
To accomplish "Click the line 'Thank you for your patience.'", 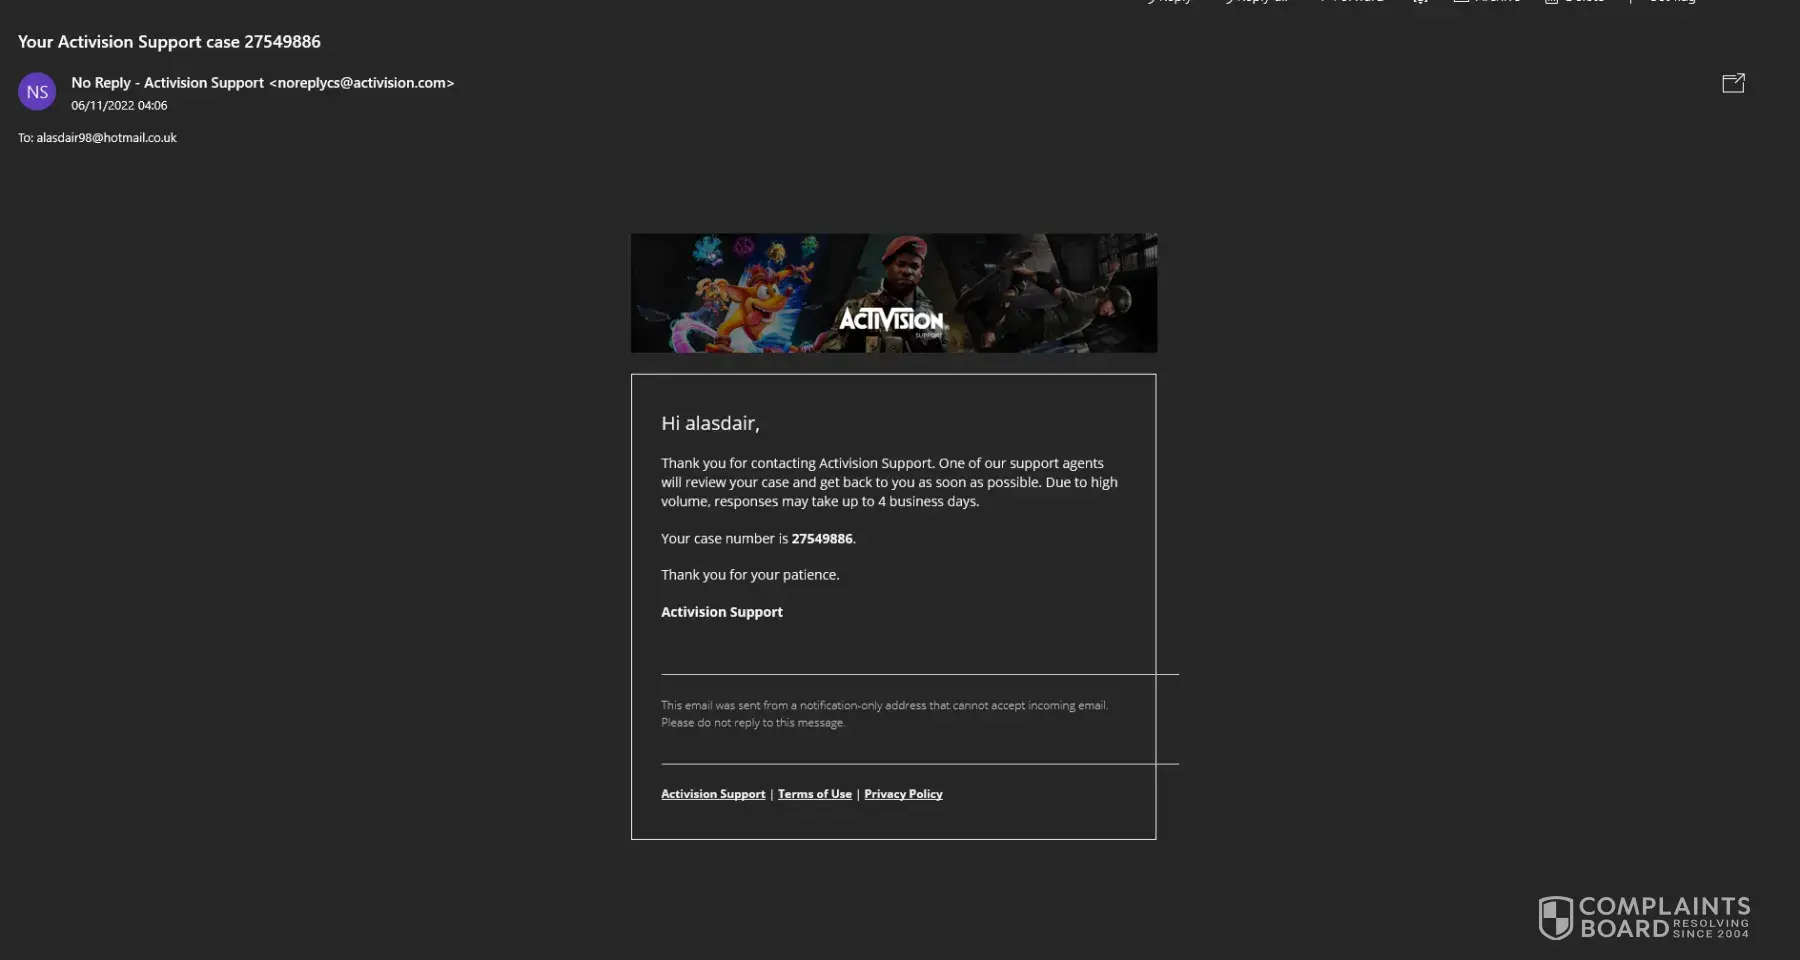I will tap(750, 575).
